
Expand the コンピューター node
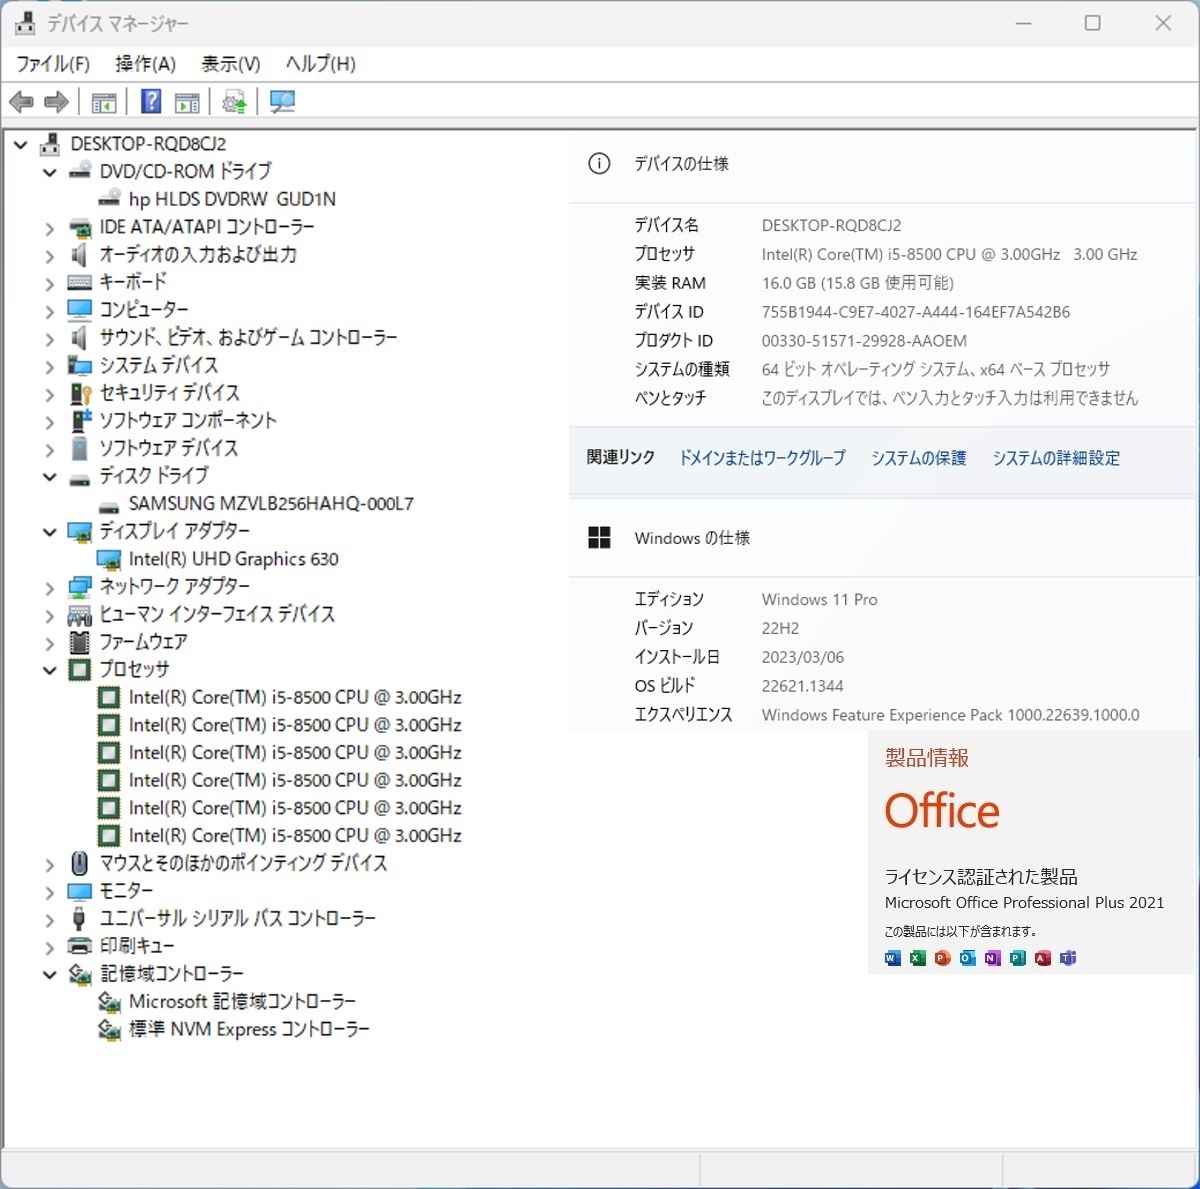pos(50,311)
